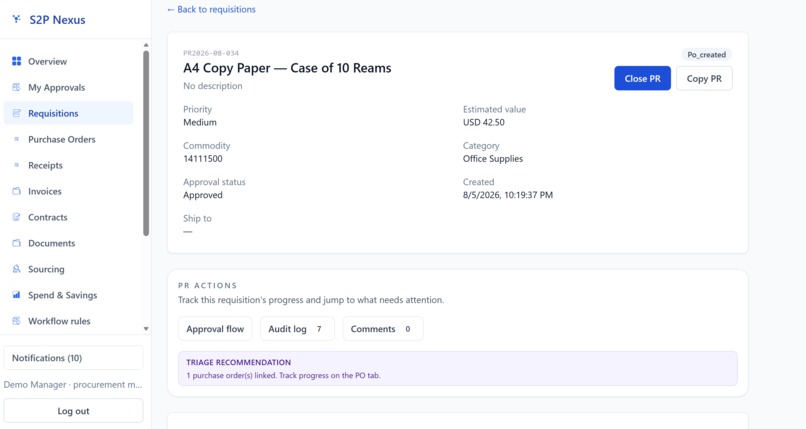Click the PR ACTIONS heading
This screenshot has height=429, width=806.
click(x=208, y=285)
